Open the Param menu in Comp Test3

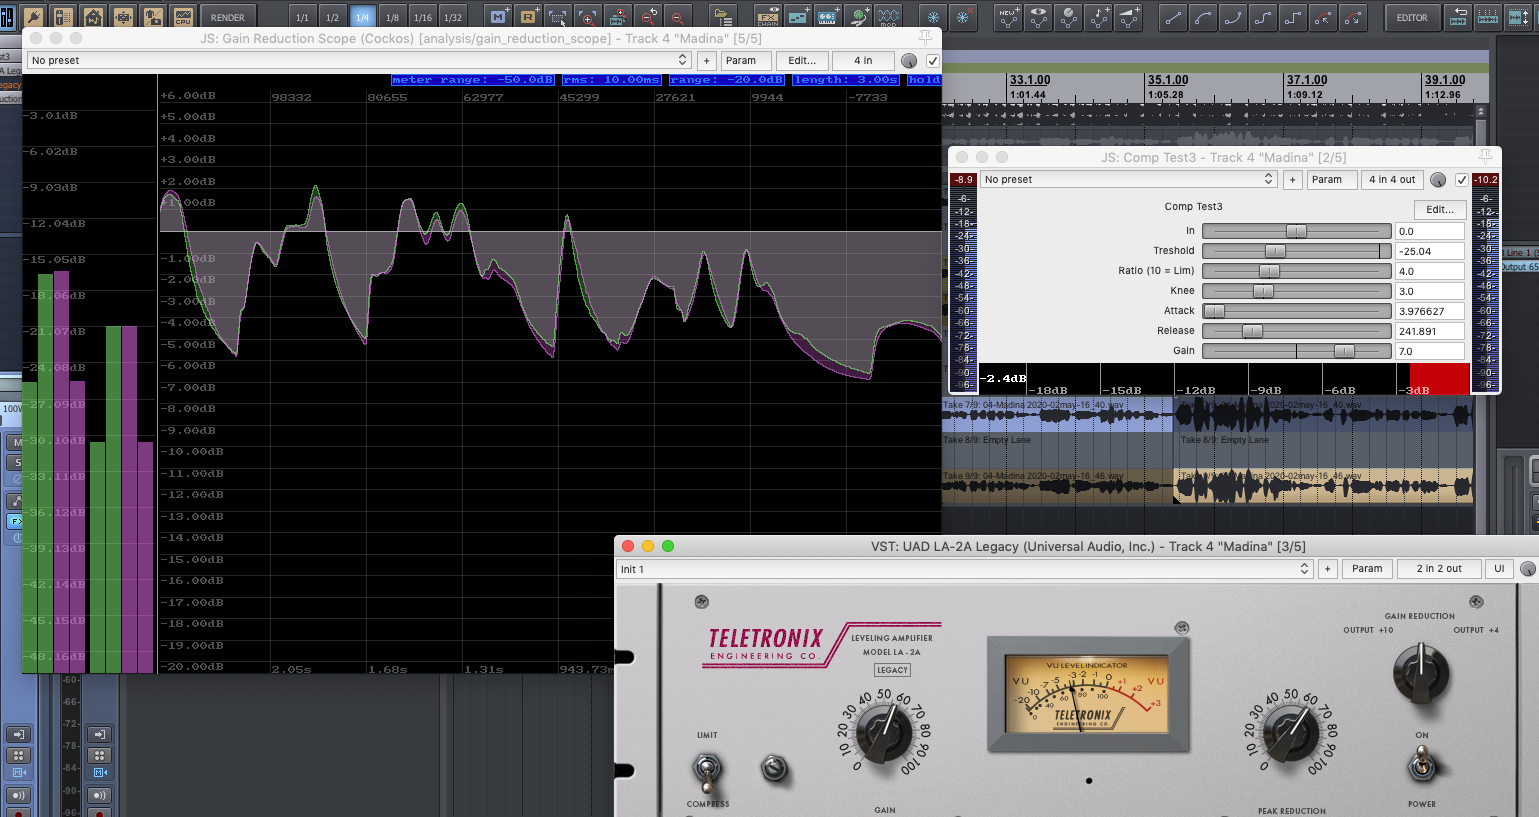1331,180
